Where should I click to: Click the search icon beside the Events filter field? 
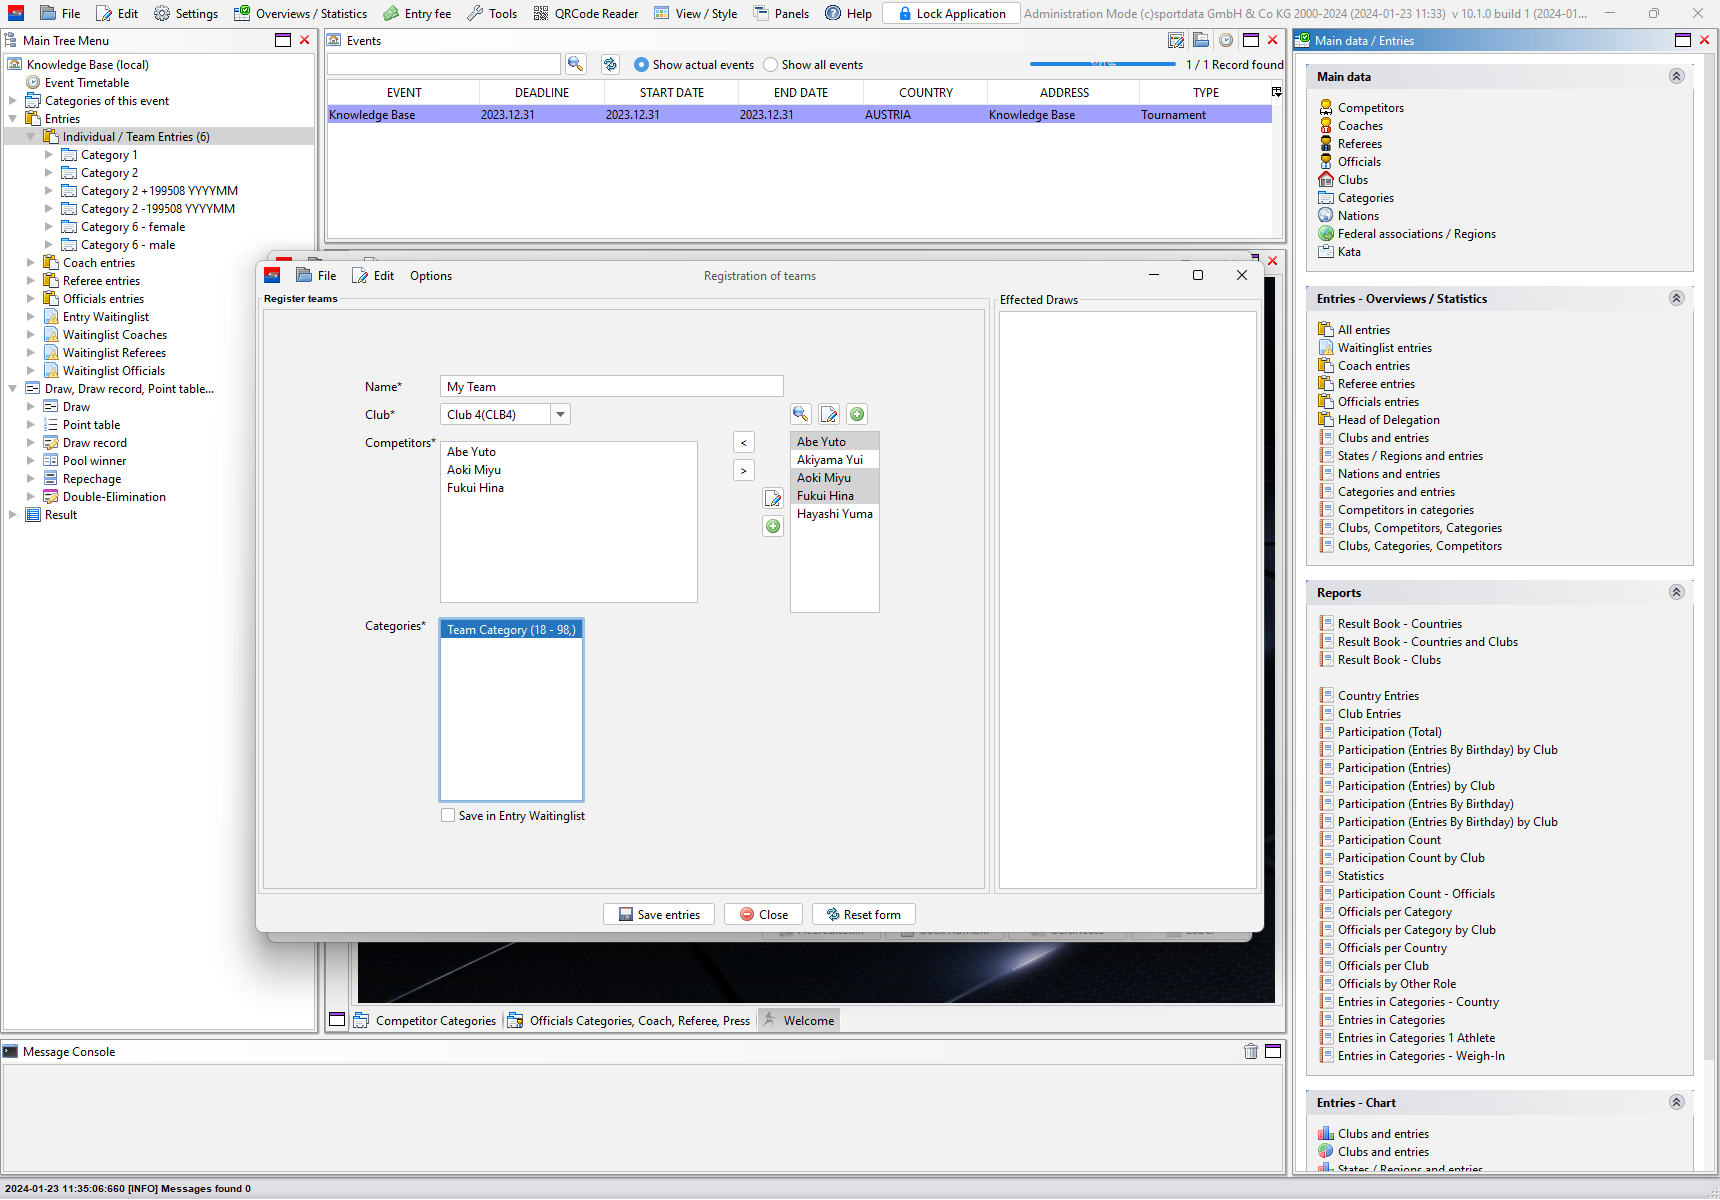click(575, 64)
